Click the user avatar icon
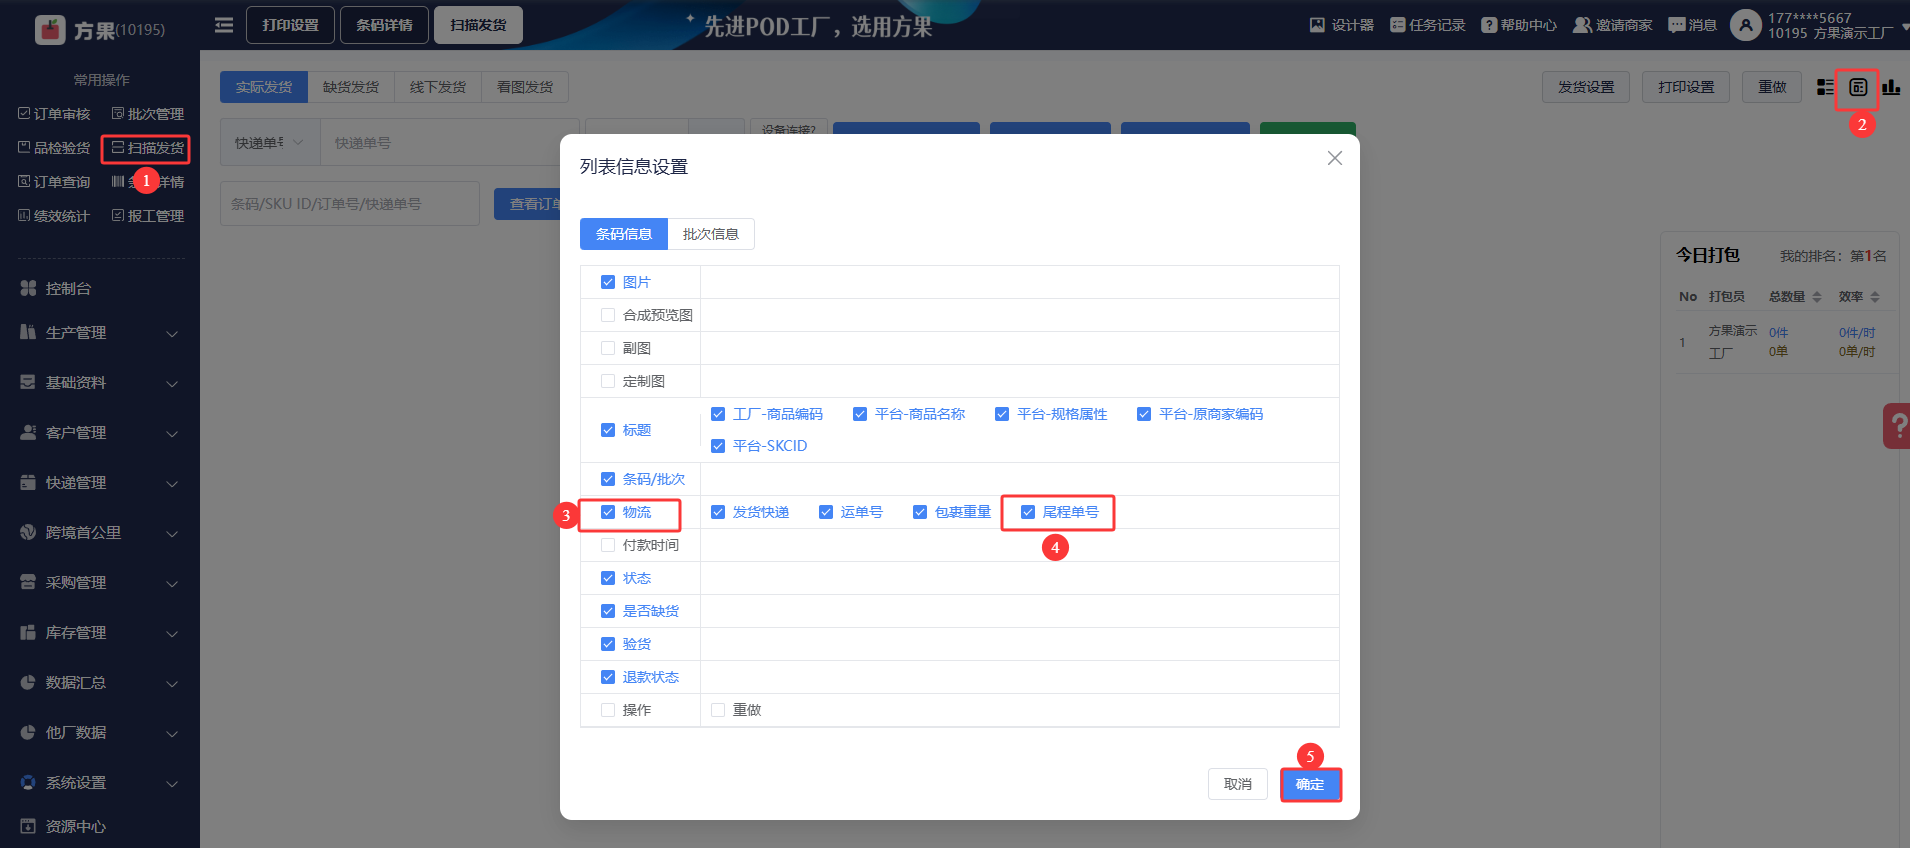Screen dimensions: 1910x848 point(1745,25)
